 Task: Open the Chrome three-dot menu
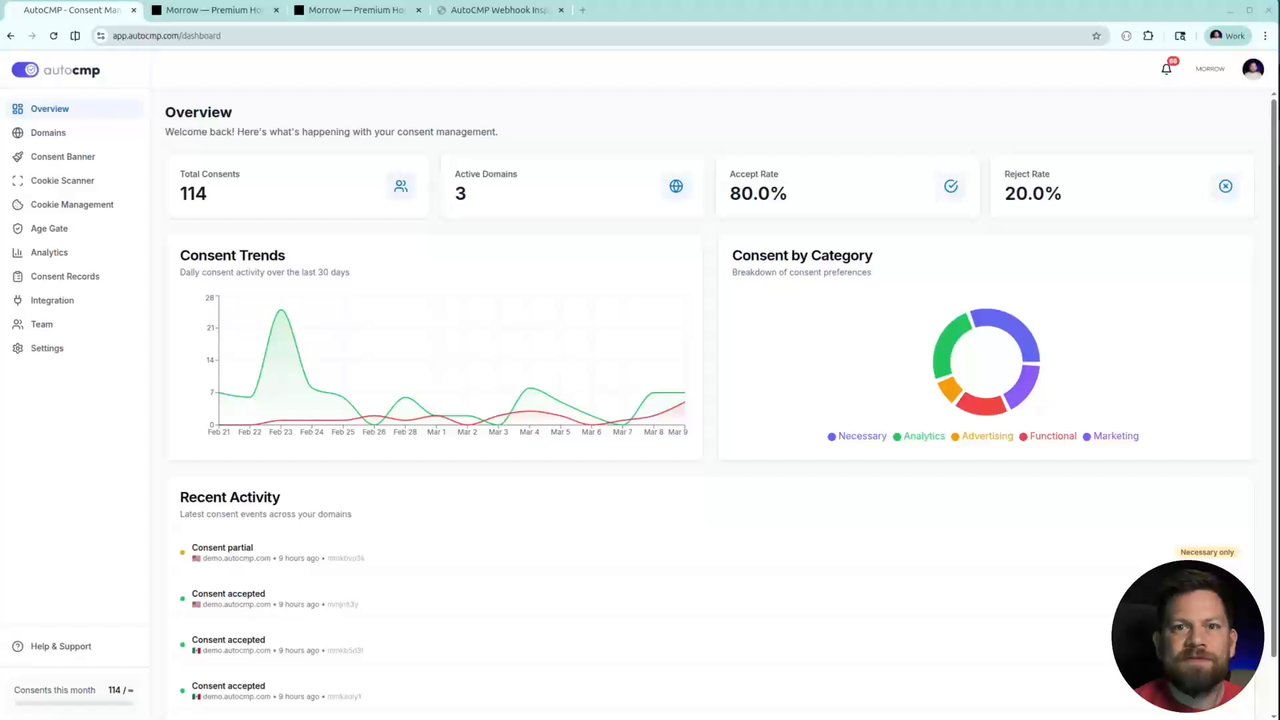(x=1265, y=36)
